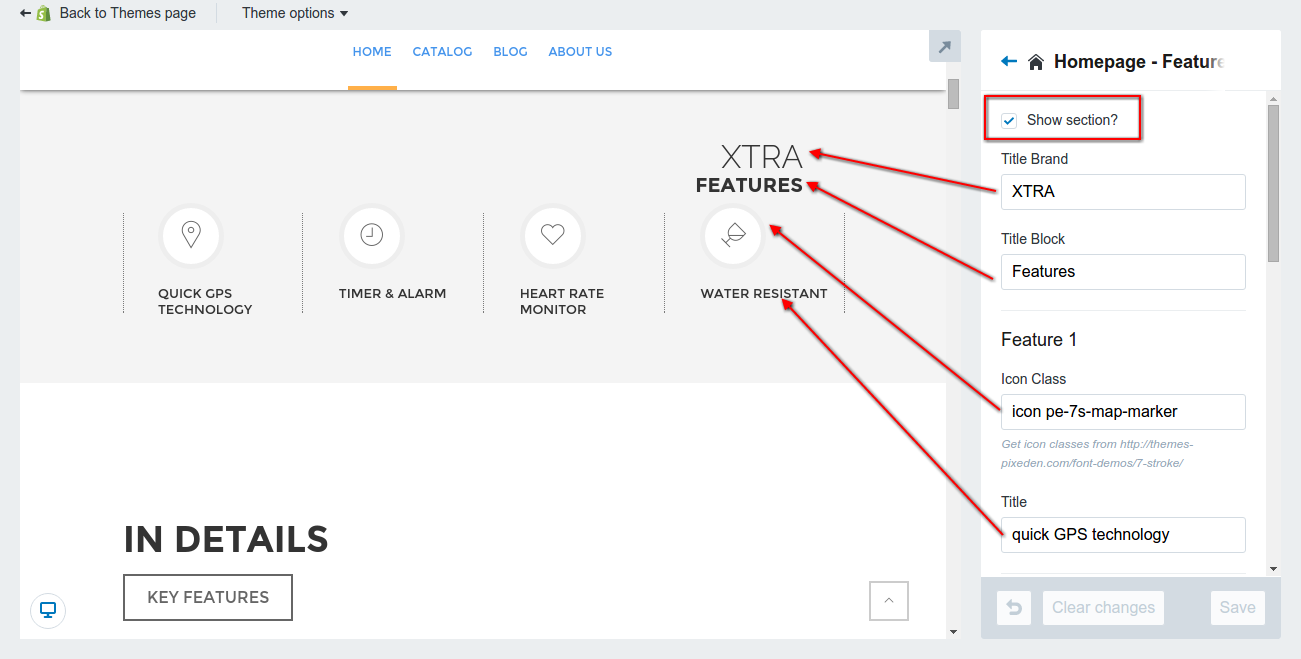Click the Feature 1 section heading

pyautogui.click(x=1039, y=340)
